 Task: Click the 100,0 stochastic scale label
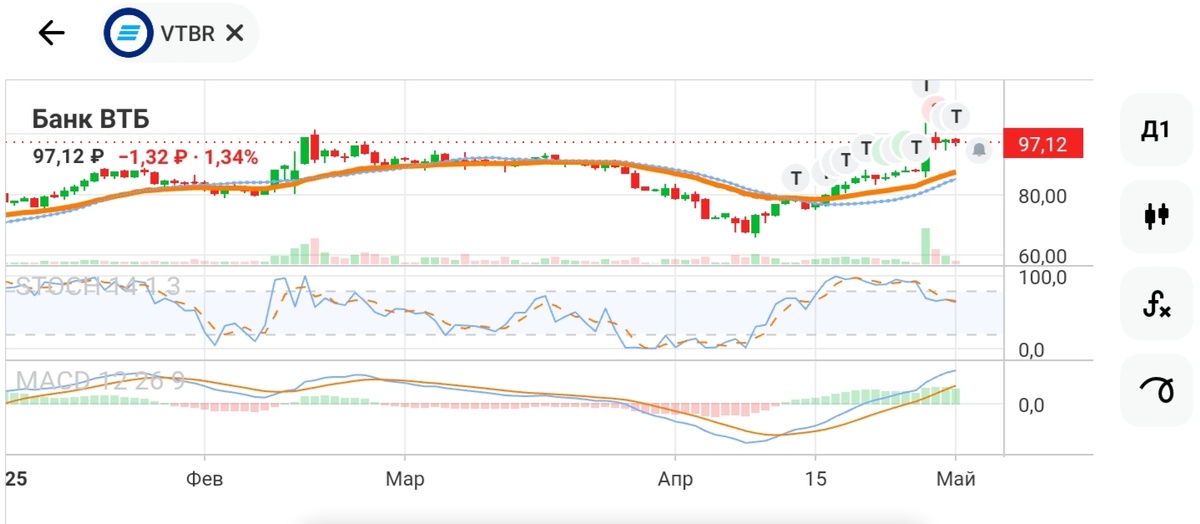[1044, 277]
